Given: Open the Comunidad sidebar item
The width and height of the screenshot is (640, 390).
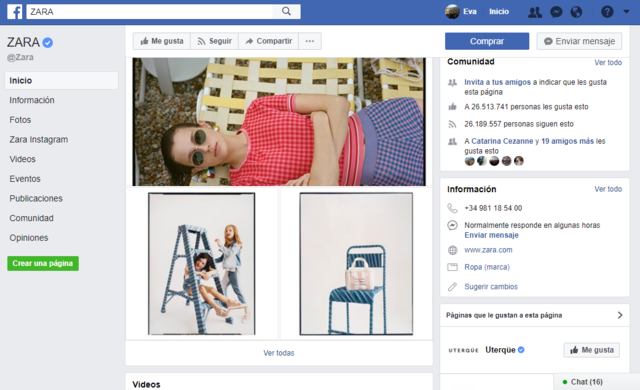Looking at the screenshot, I should 31,218.
